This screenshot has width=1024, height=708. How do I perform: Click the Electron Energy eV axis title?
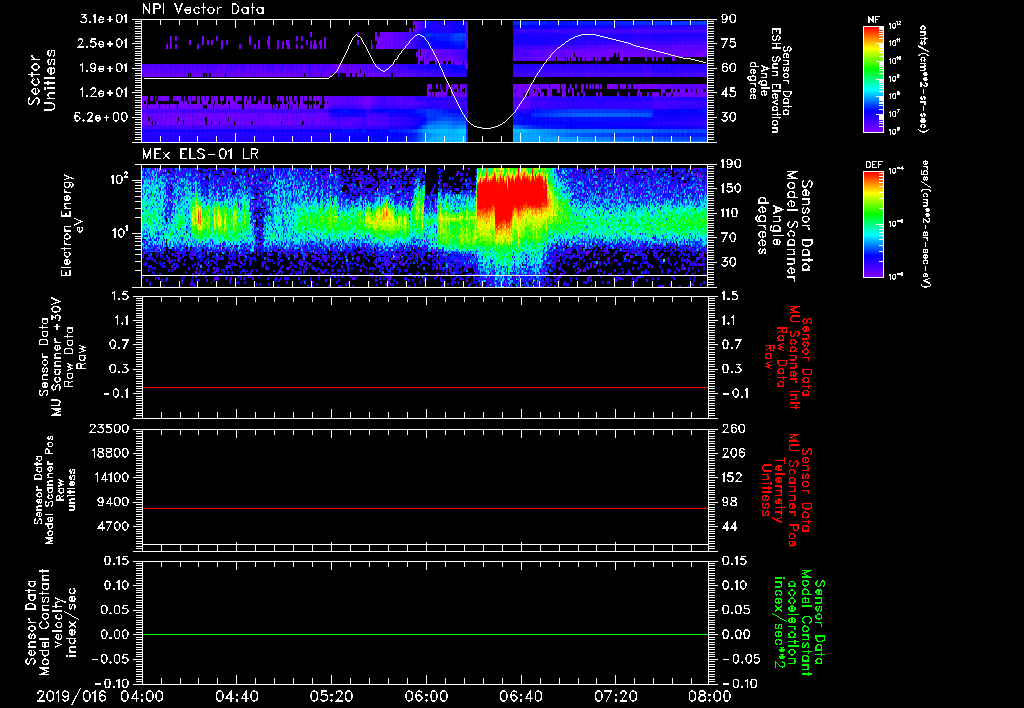pos(73,225)
